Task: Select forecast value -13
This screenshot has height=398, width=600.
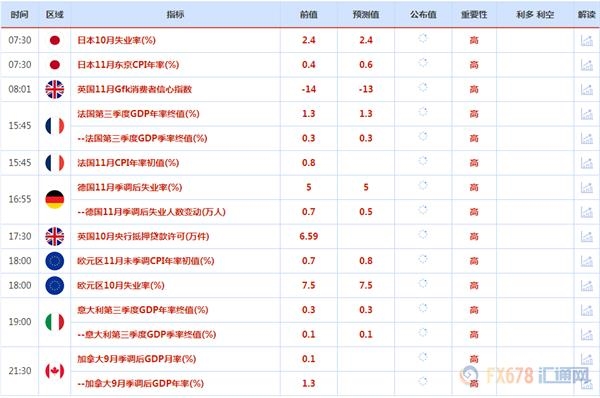Action: (x=366, y=89)
